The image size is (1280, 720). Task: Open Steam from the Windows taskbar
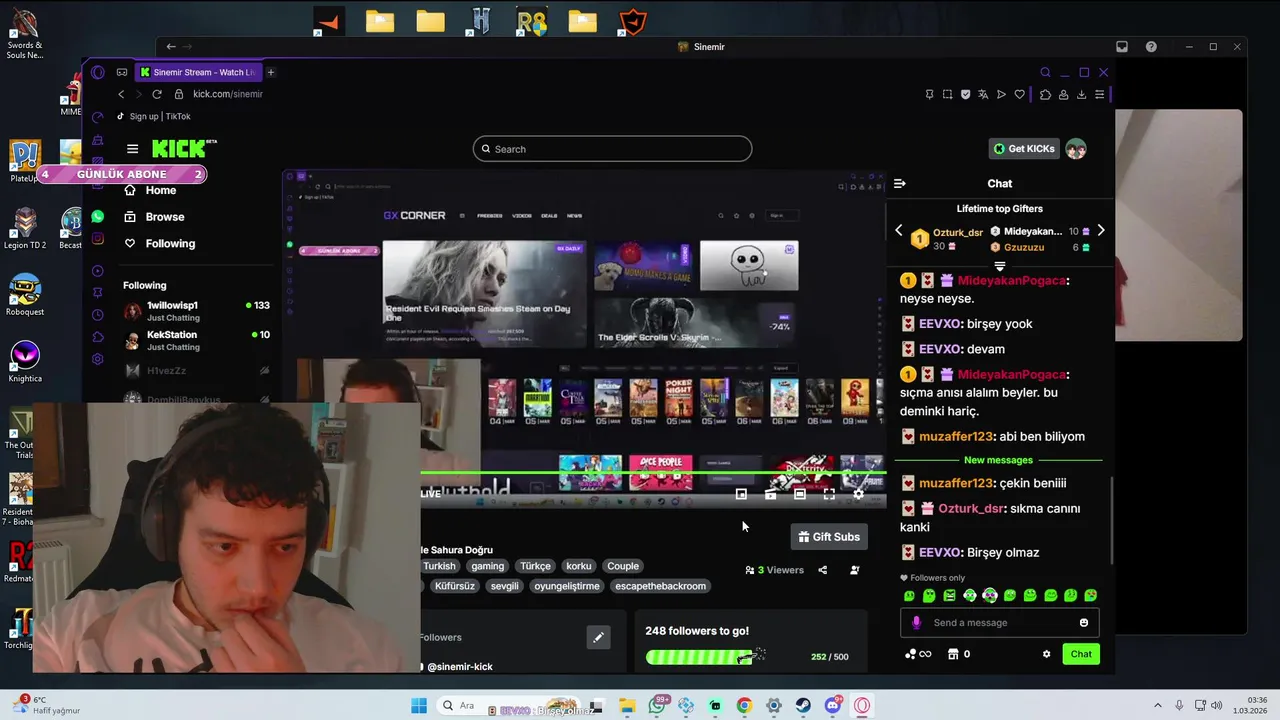pos(803,705)
